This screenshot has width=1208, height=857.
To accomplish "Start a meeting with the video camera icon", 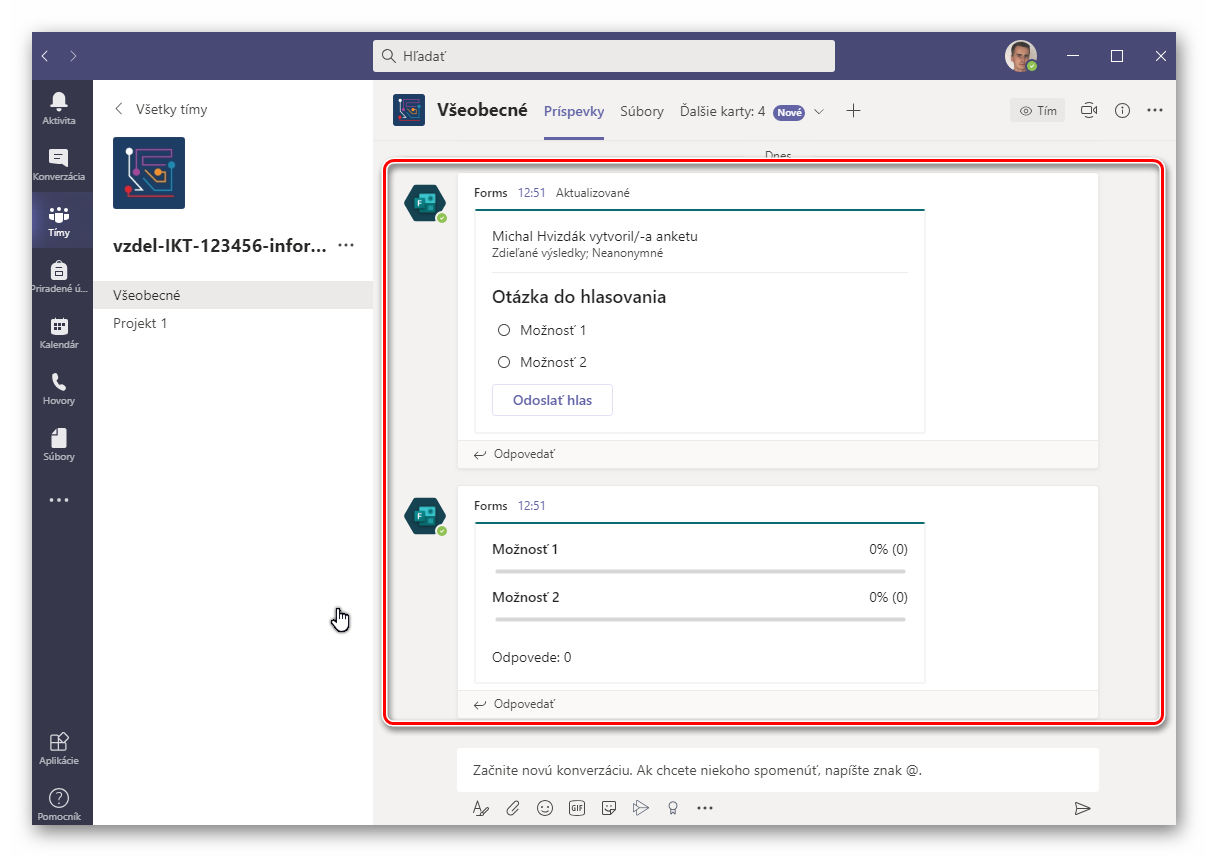I will [x=1089, y=111].
